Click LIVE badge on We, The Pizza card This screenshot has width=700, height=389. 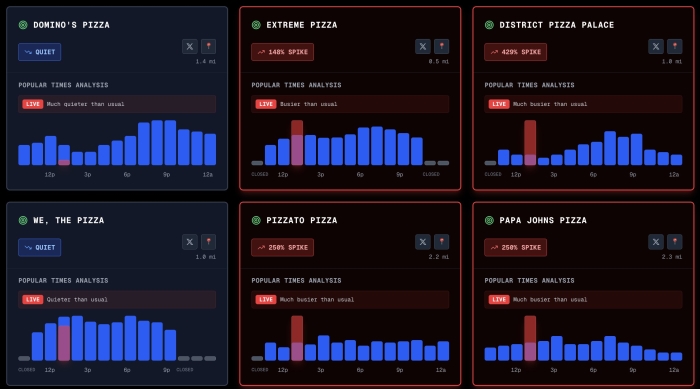33,300
